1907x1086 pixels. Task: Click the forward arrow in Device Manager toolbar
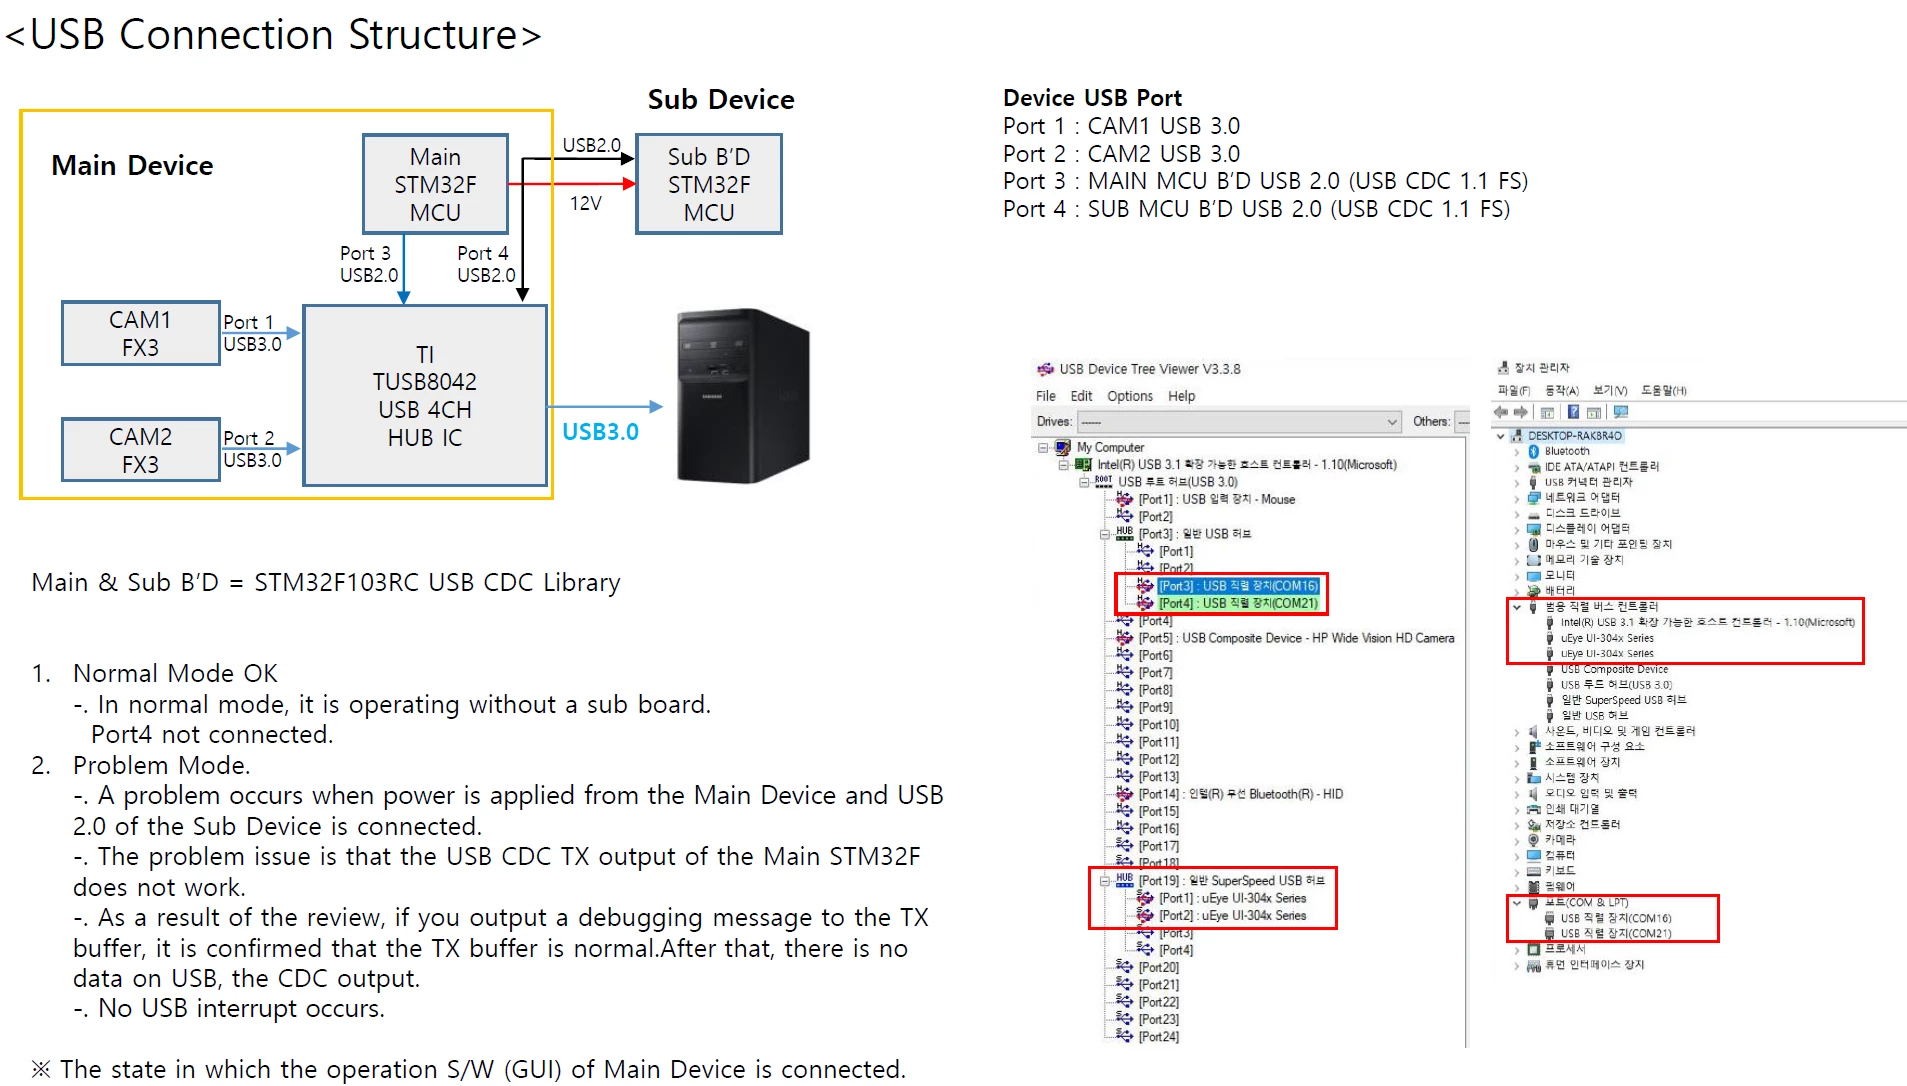coord(1521,412)
